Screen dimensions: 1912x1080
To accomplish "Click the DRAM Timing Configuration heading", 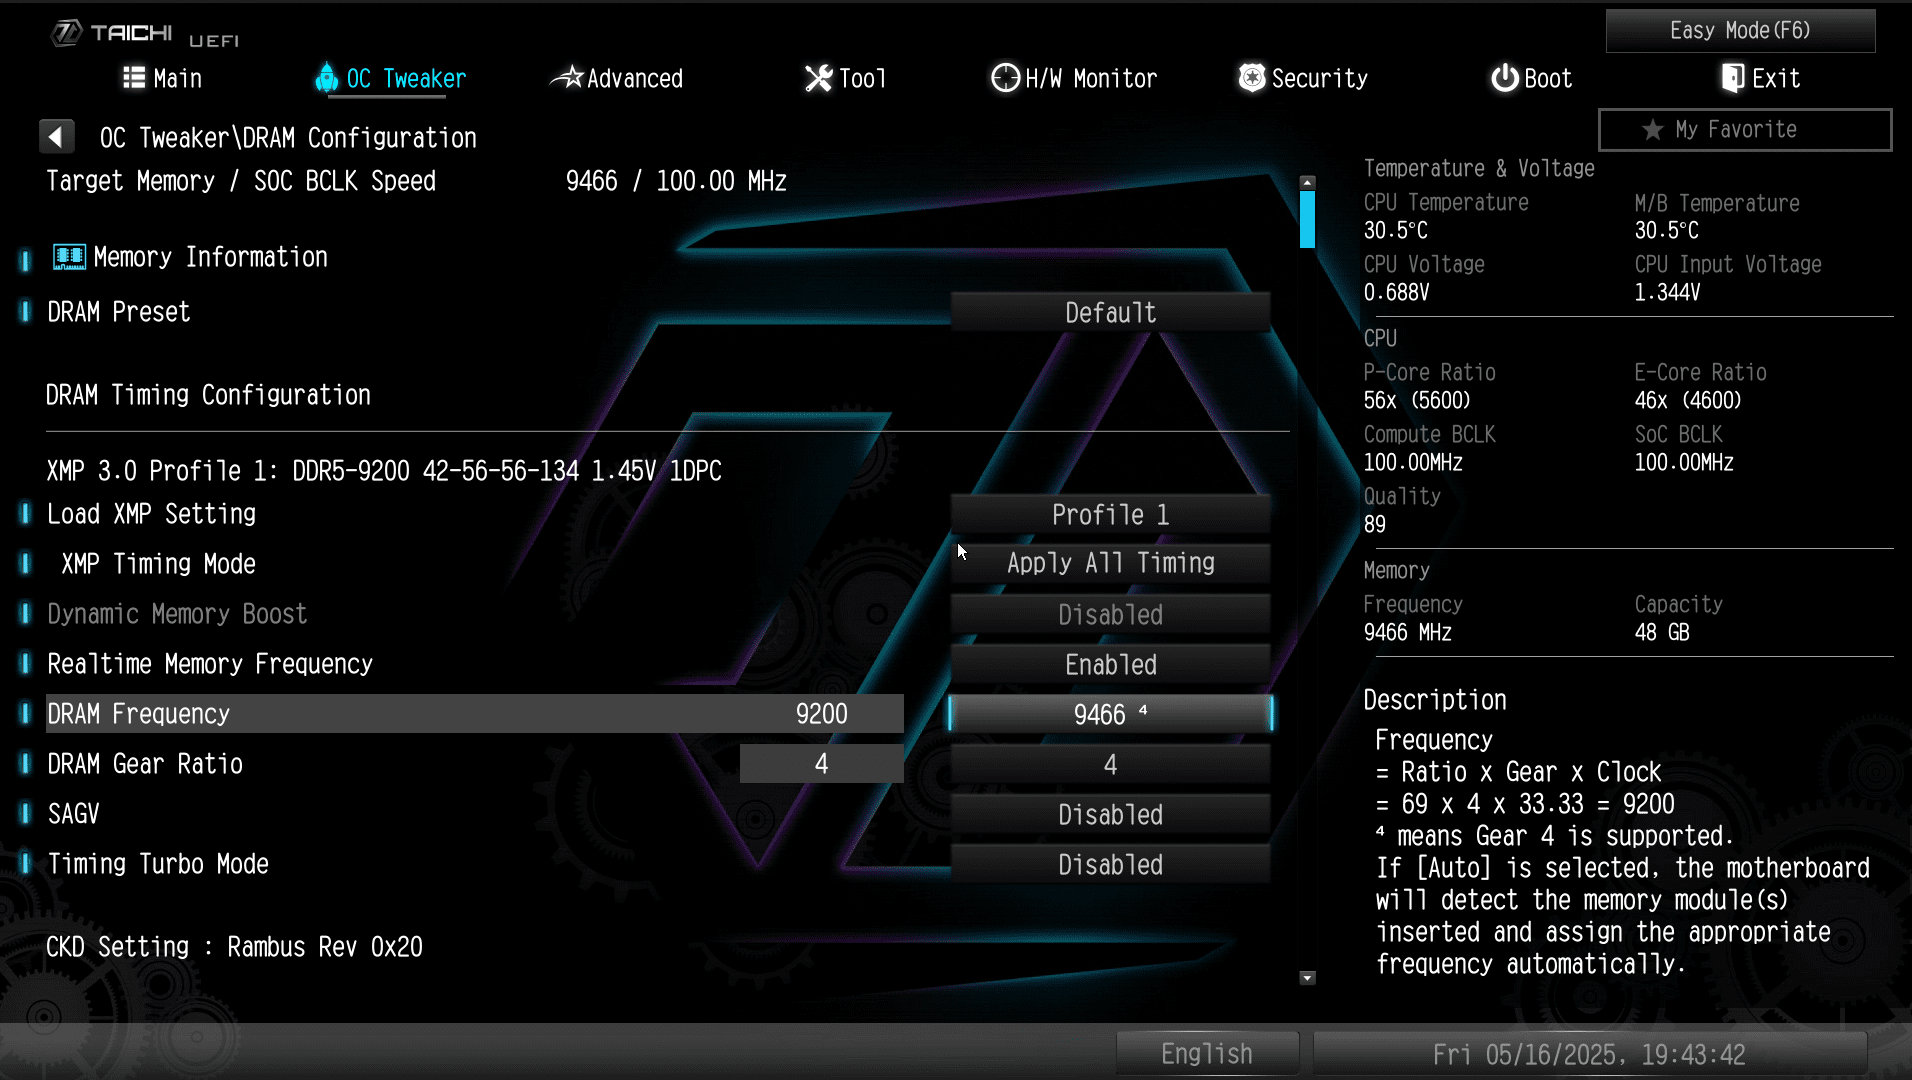I will click(x=208, y=395).
